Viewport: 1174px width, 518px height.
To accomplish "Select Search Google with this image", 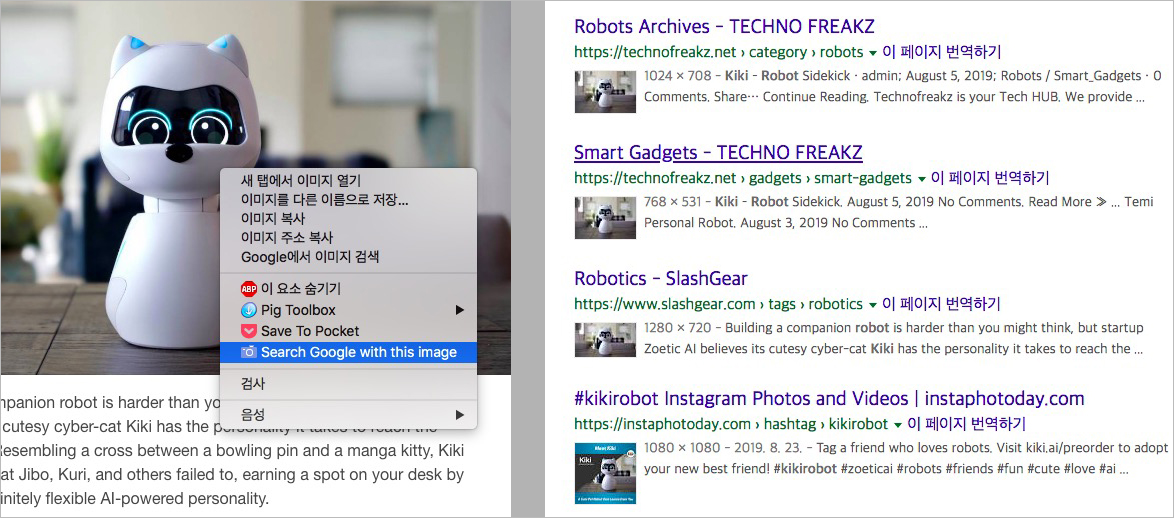I will pos(348,352).
